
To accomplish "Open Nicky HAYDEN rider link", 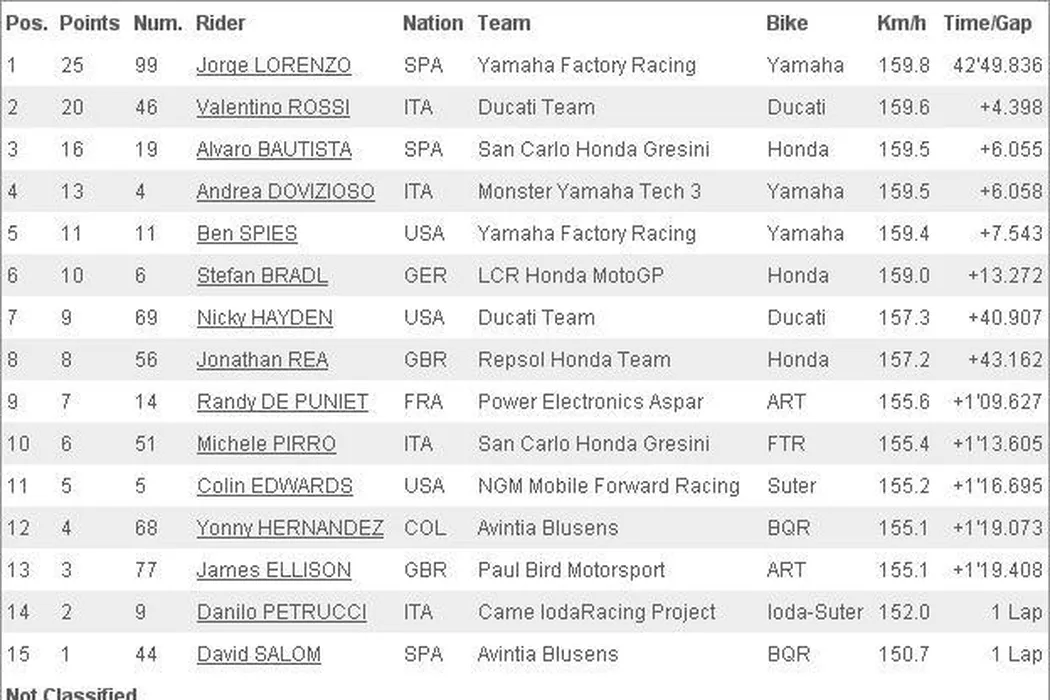I will pos(264,318).
